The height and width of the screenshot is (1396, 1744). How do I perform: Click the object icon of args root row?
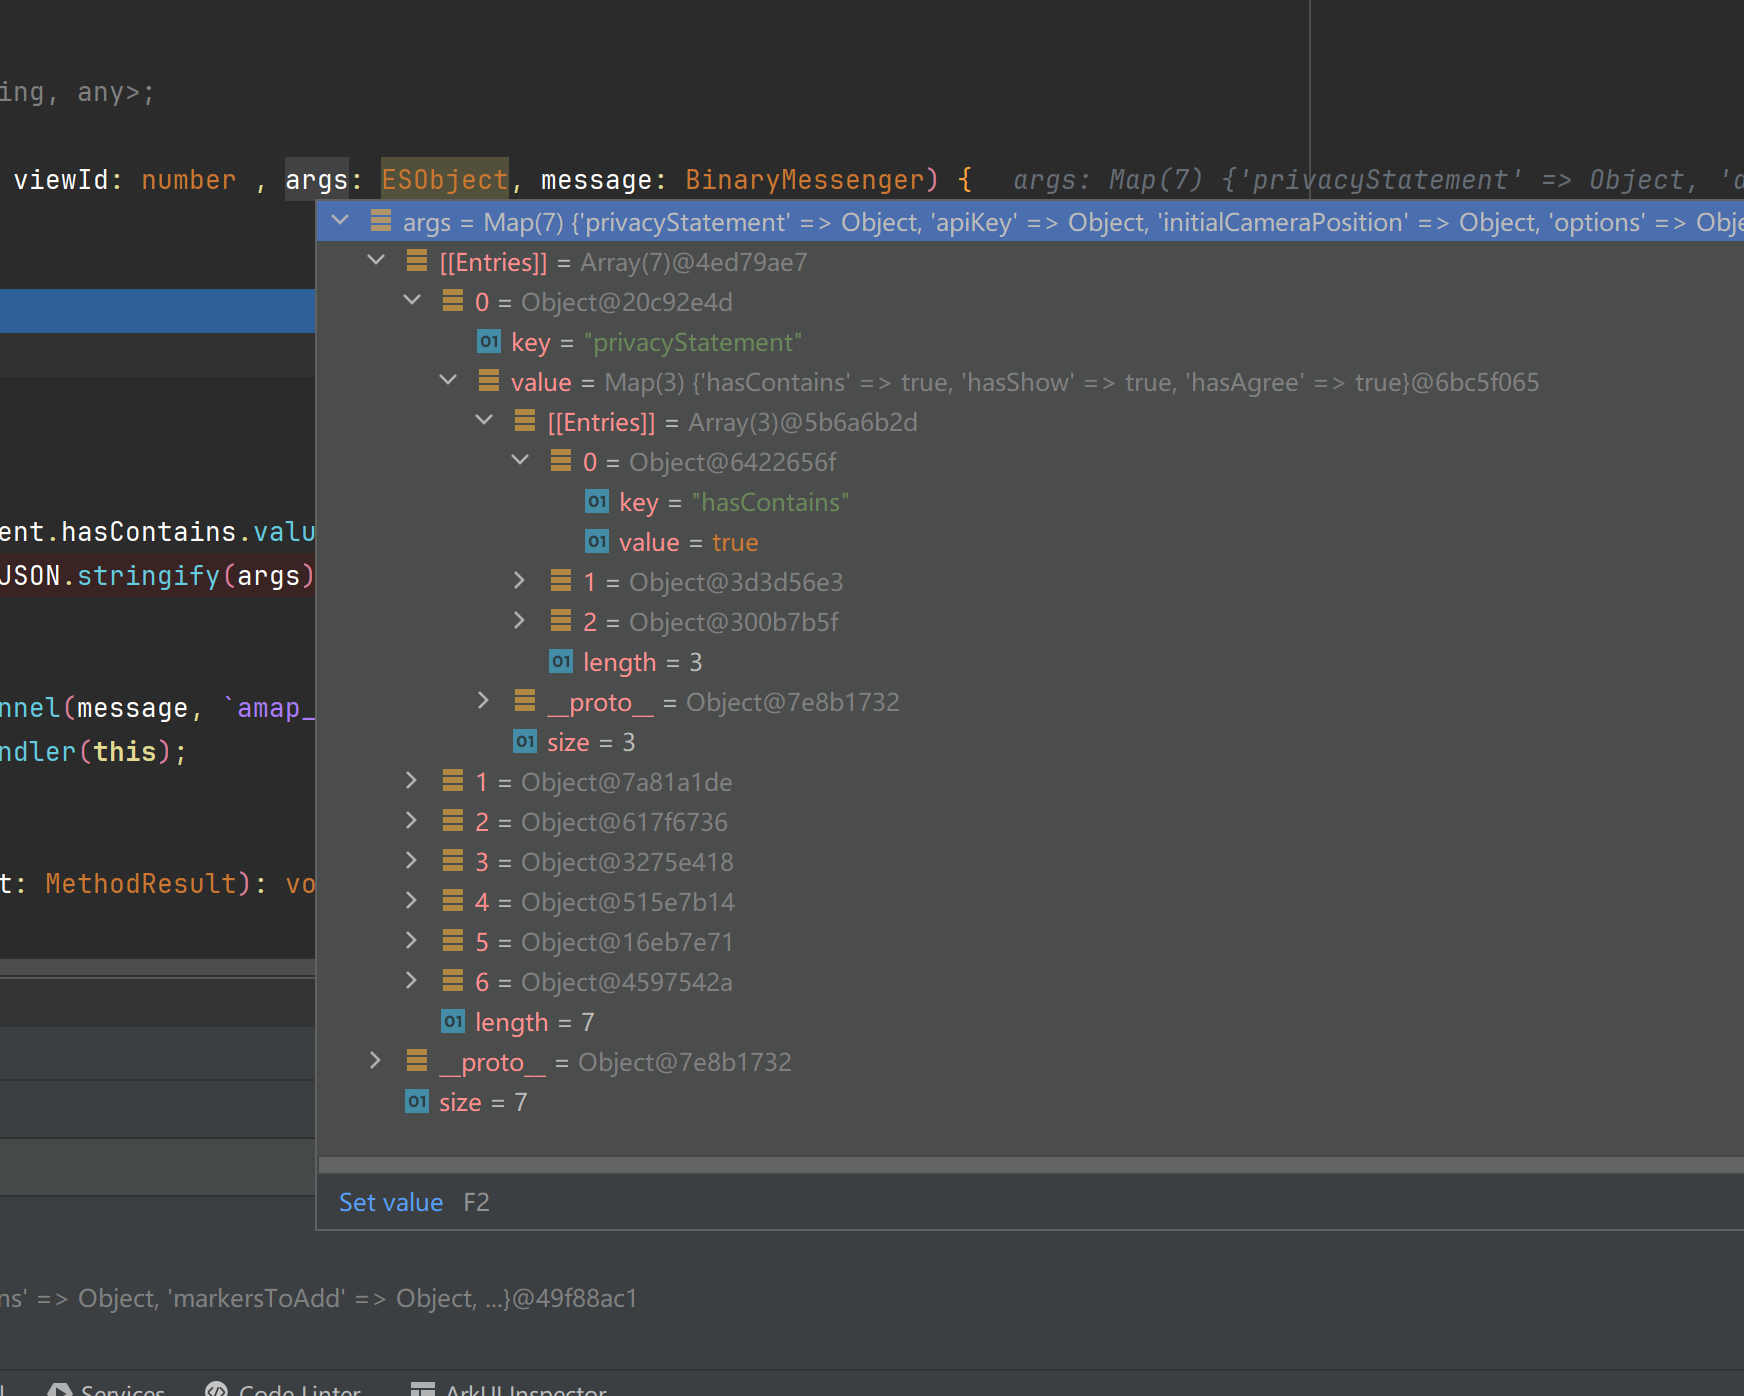pyautogui.click(x=381, y=220)
